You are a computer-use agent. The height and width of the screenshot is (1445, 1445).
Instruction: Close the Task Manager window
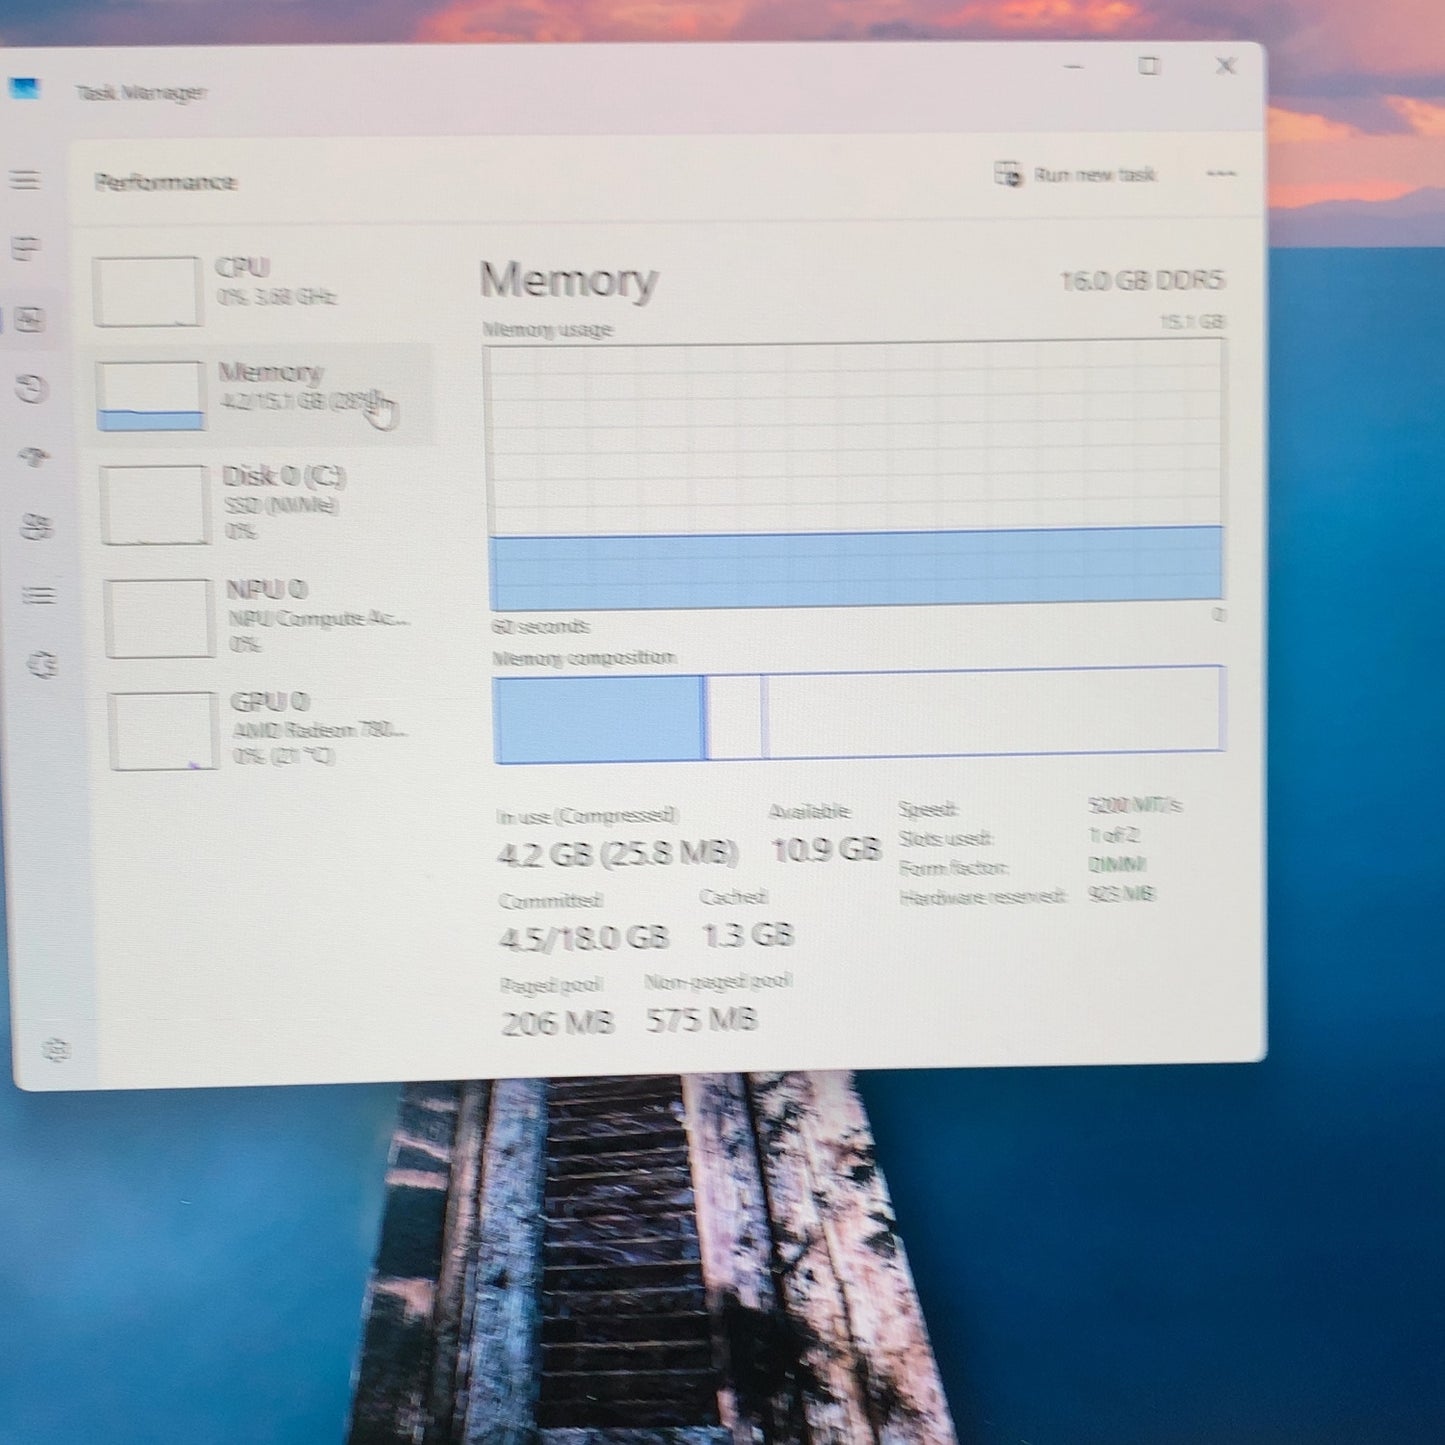pyautogui.click(x=1225, y=66)
